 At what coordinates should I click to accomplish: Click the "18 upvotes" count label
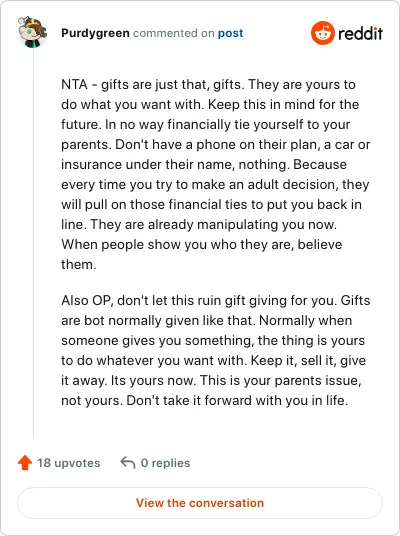pyautogui.click(x=69, y=463)
